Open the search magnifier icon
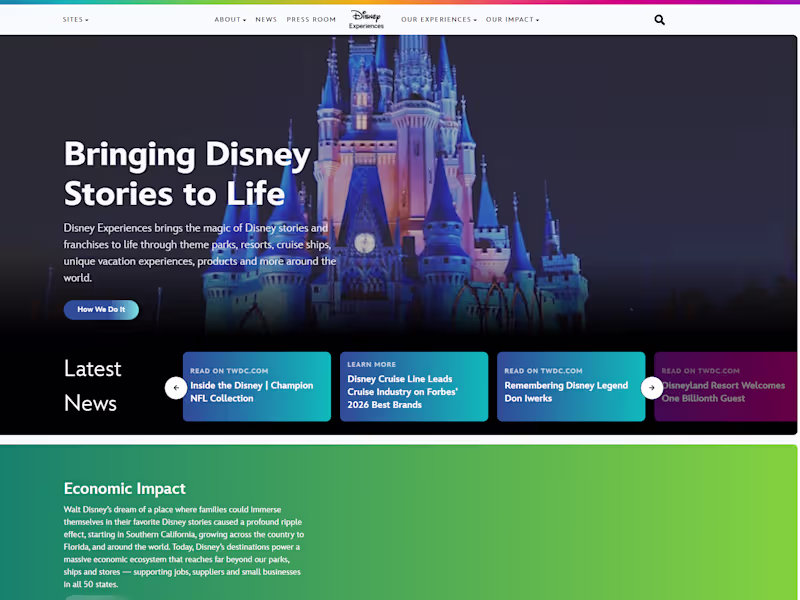The image size is (800, 600). 659,20
